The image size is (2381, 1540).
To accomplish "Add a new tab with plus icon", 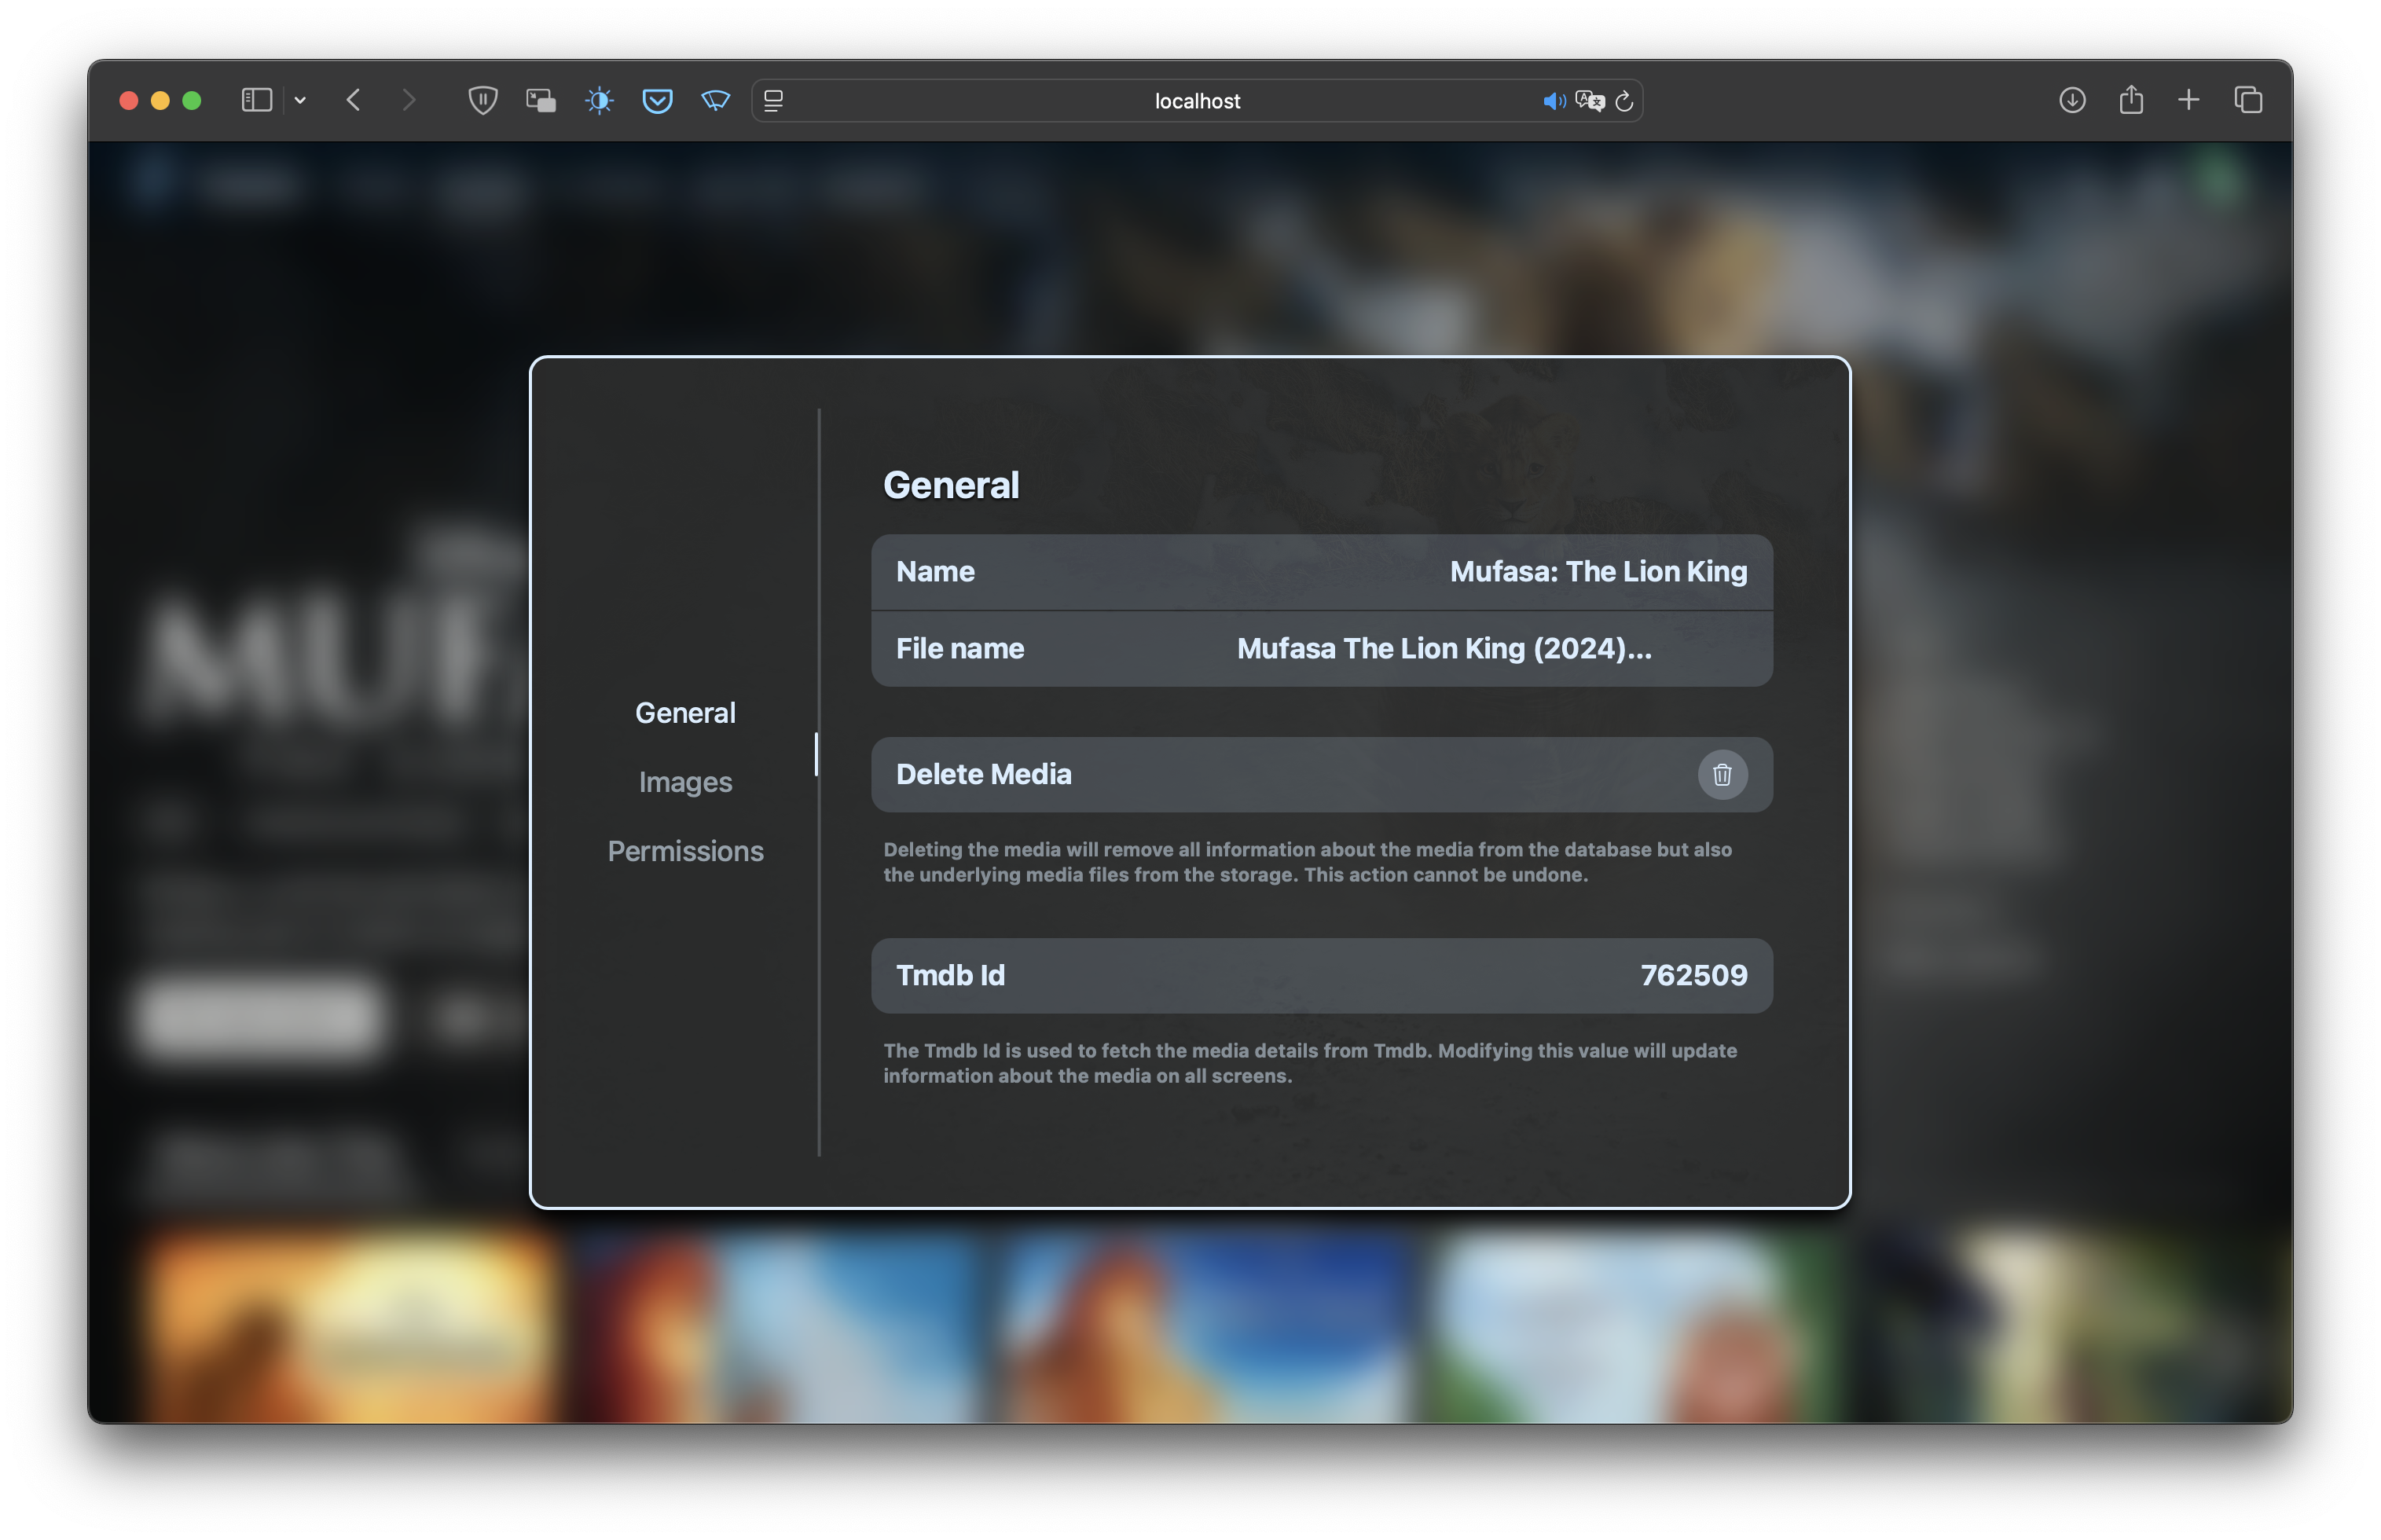I will [2189, 100].
